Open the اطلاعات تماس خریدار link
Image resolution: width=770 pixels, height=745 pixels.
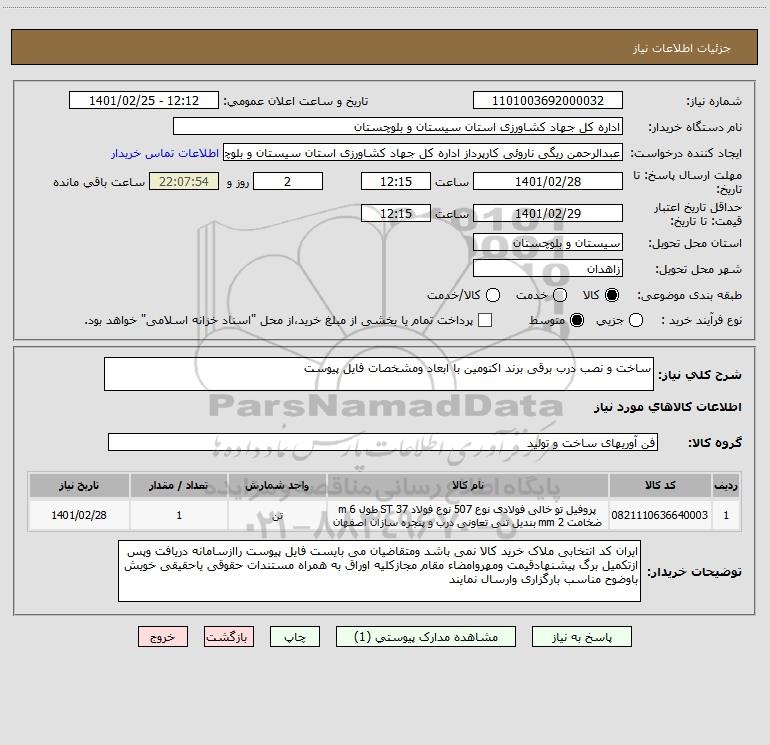click(165, 153)
